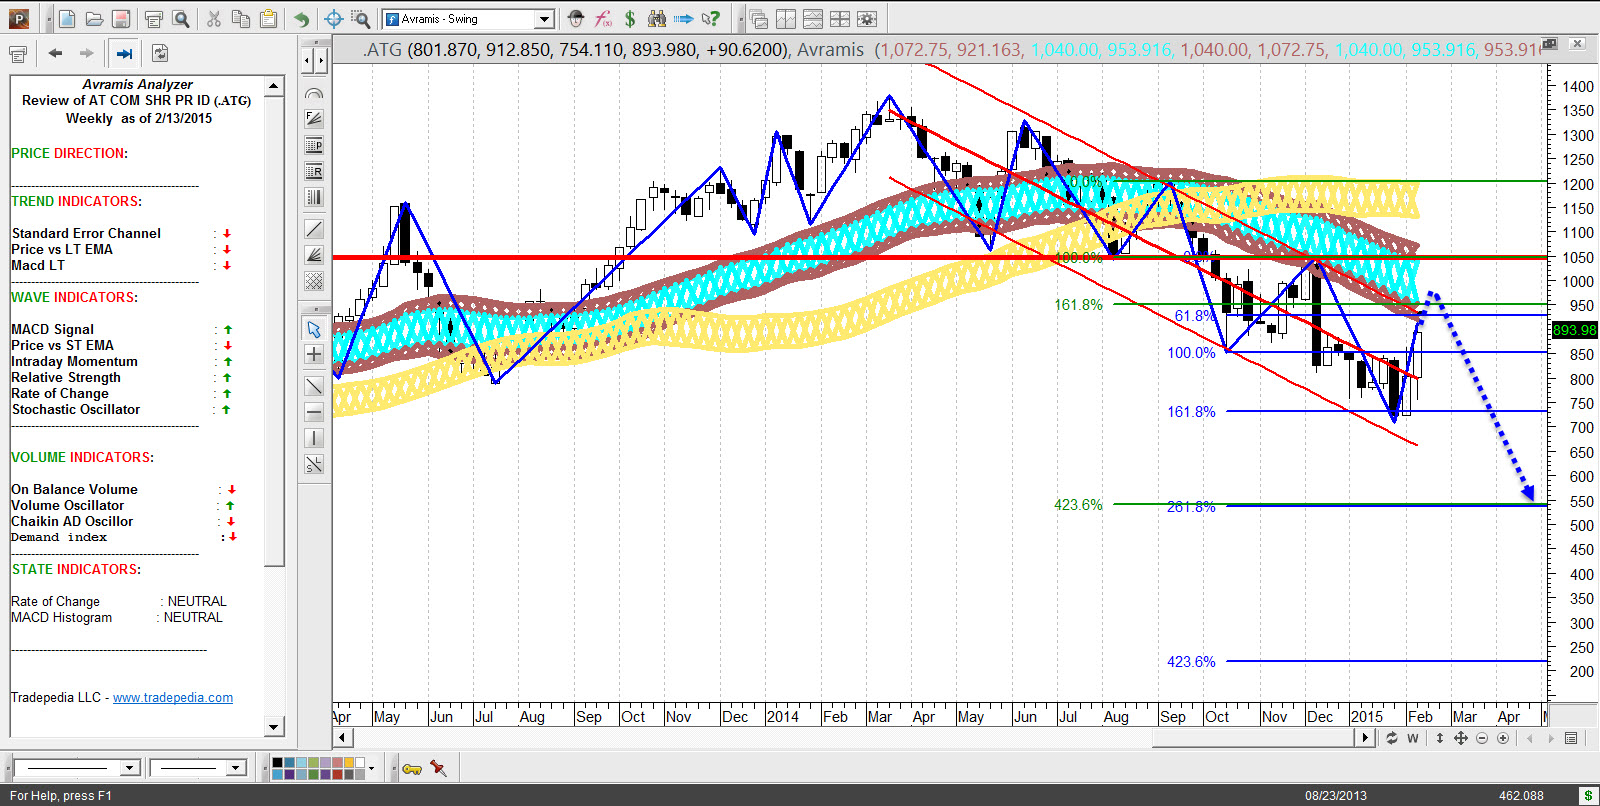The width and height of the screenshot is (1600, 806).
Task: Click the green undo arrow
Action: [x=301, y=19]
